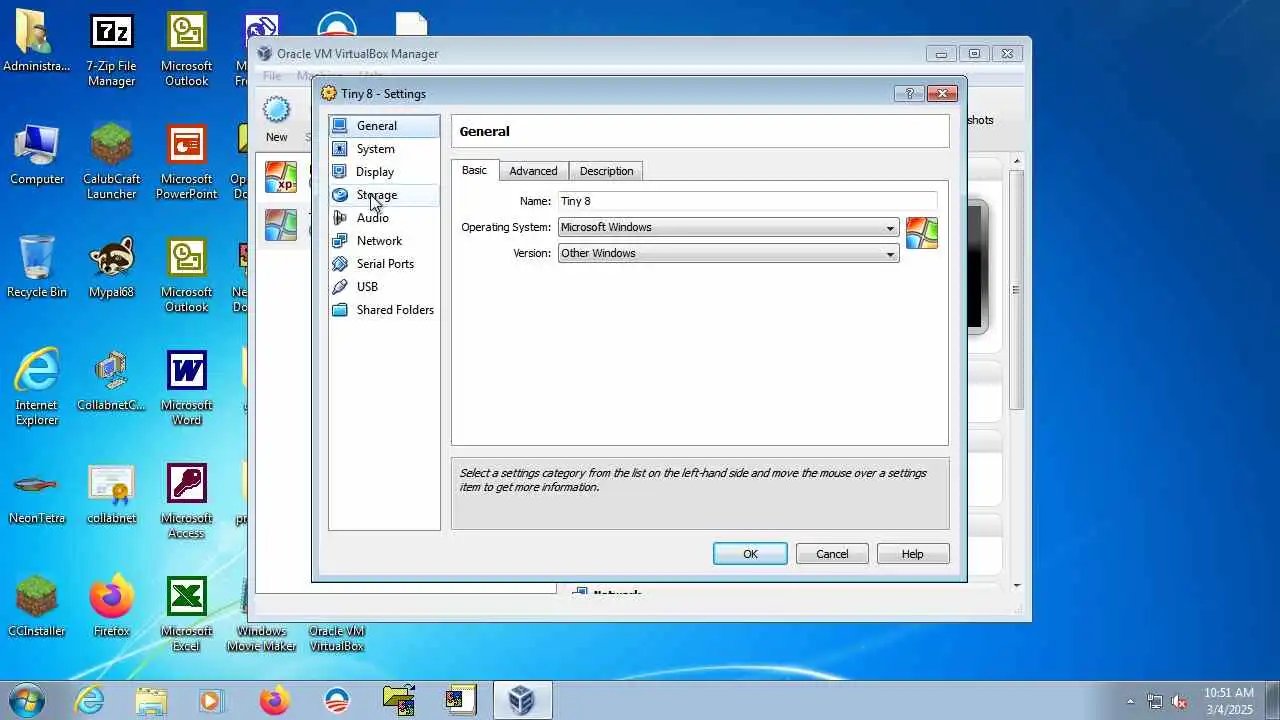The width and height of the screenshot is (1280, 720).
Task: Open the Description tab
Action: [606, 171]
